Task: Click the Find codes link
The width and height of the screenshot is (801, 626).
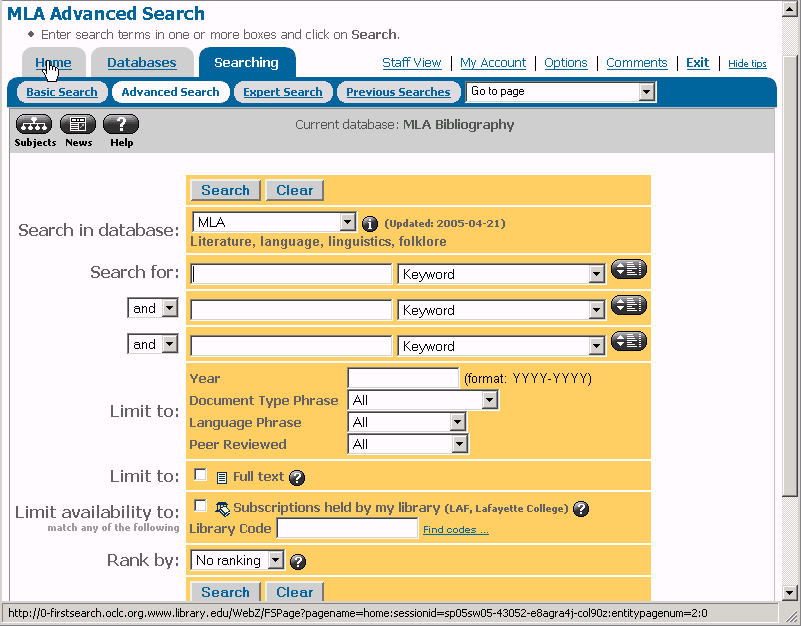Action: [456, 530]
